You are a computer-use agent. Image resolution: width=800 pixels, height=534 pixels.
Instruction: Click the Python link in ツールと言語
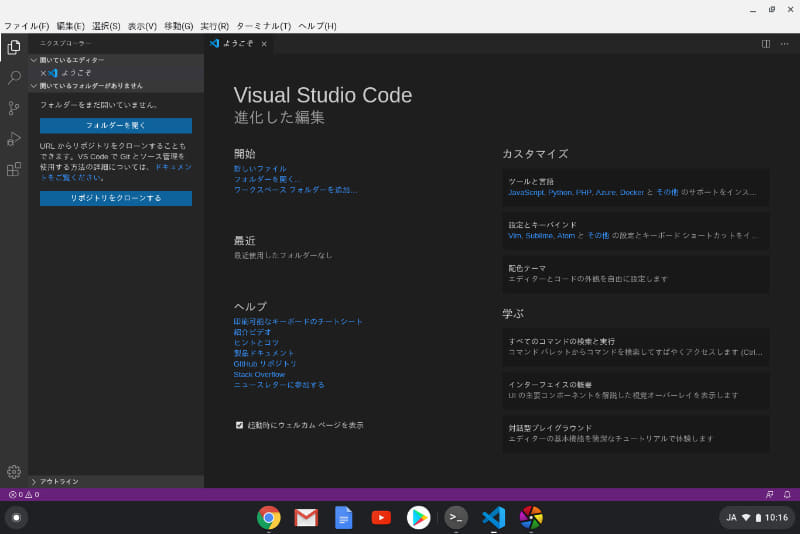[560, 192]
